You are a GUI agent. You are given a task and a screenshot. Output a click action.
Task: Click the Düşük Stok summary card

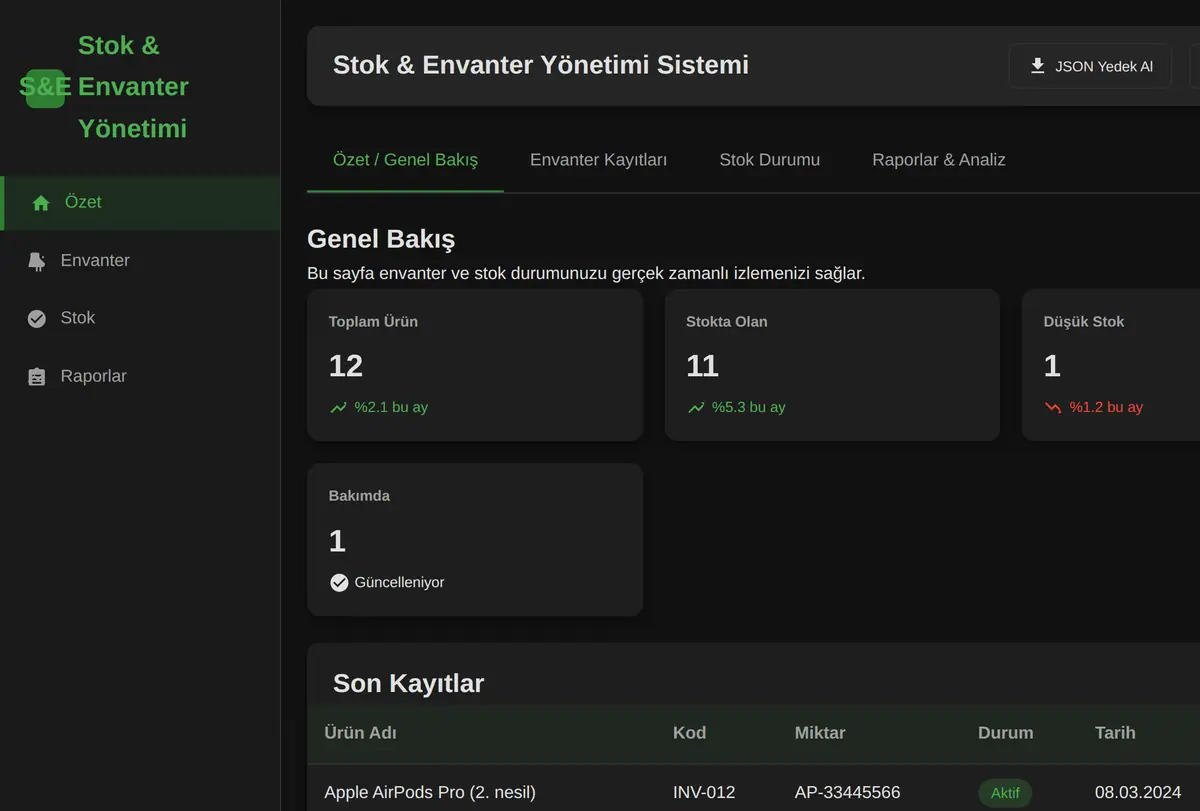tap(1111, 365)
